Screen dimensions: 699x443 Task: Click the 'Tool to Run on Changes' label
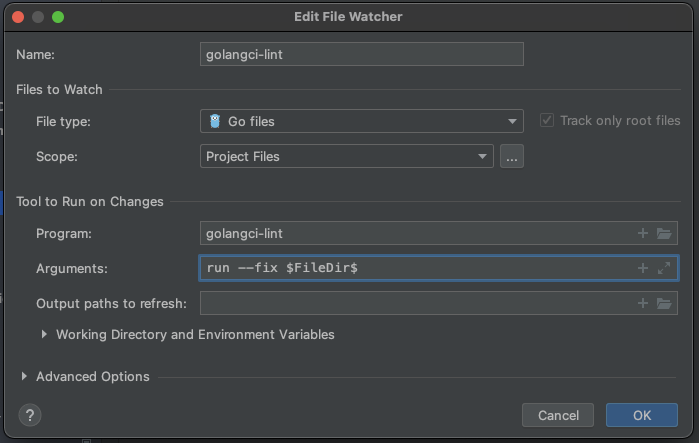coord(90,201)
